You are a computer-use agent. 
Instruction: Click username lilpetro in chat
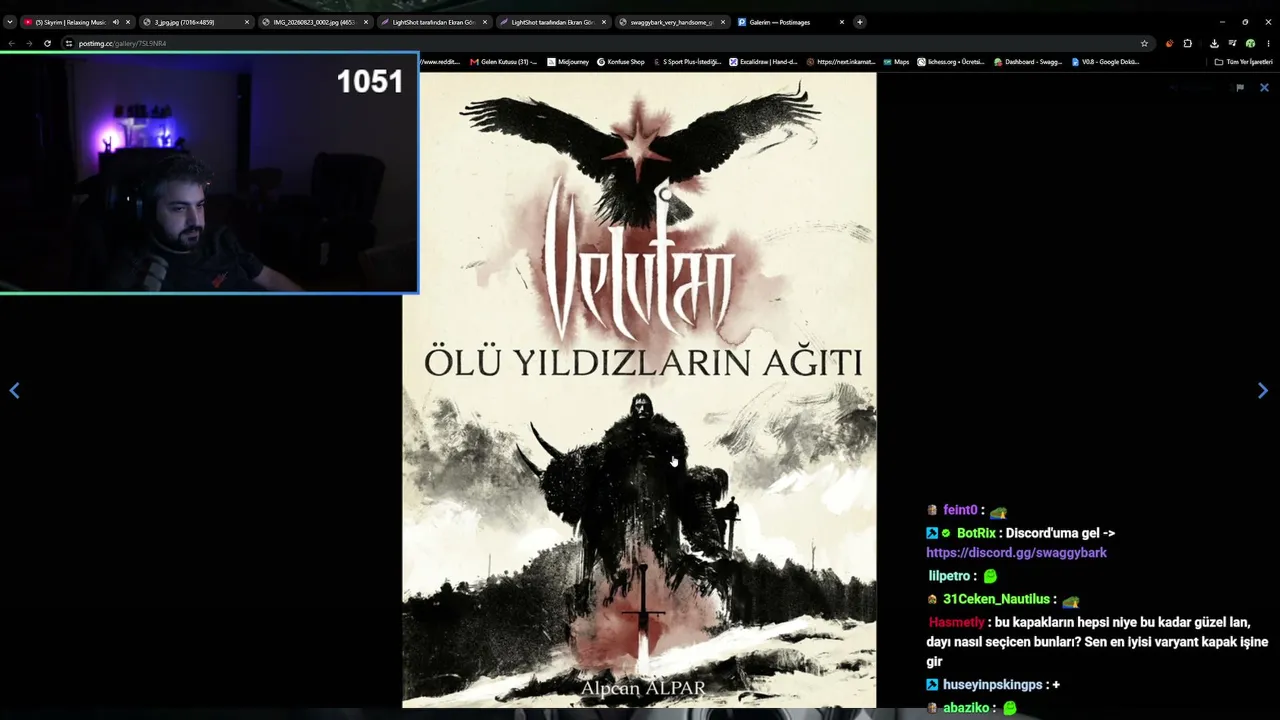[949, 576]
